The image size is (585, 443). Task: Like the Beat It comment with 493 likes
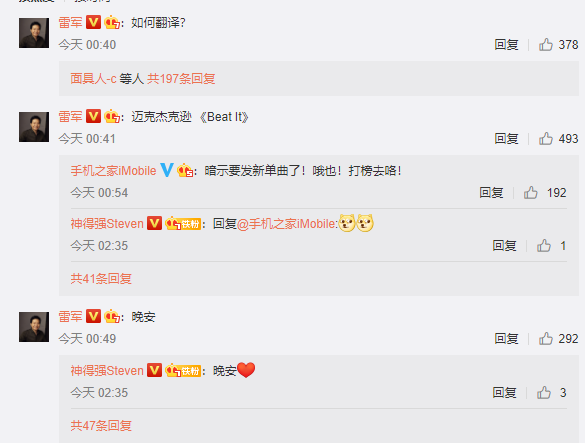545,139
